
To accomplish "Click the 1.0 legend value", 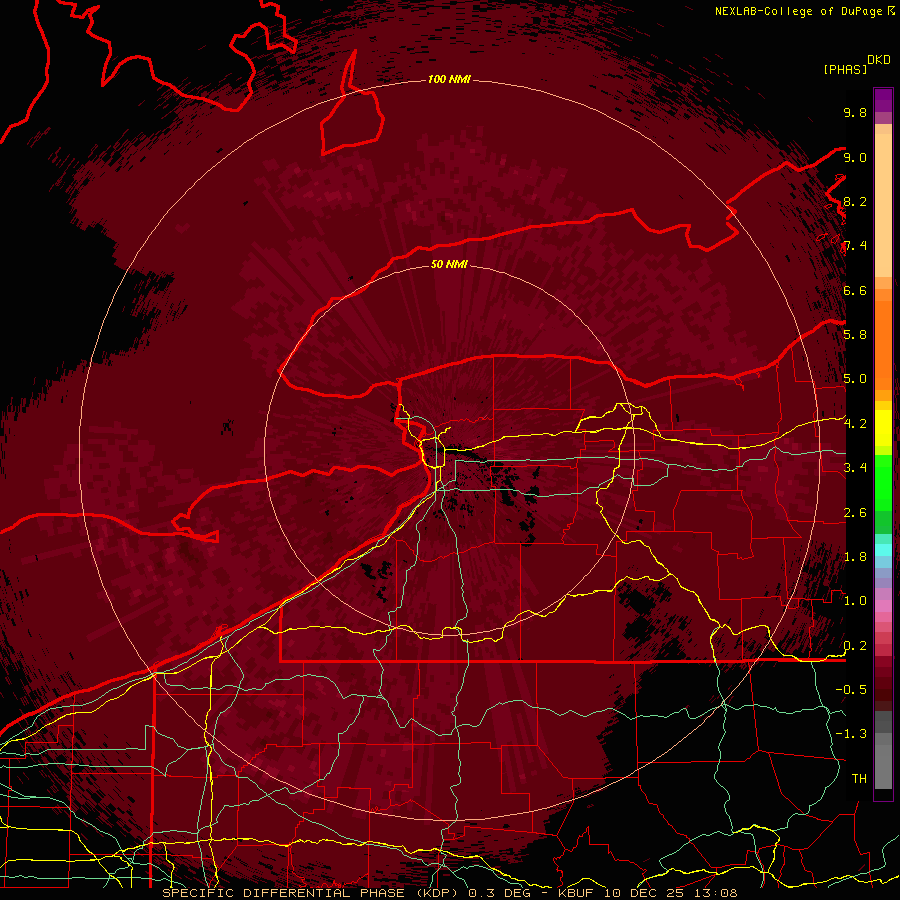I will pos(855,600).
